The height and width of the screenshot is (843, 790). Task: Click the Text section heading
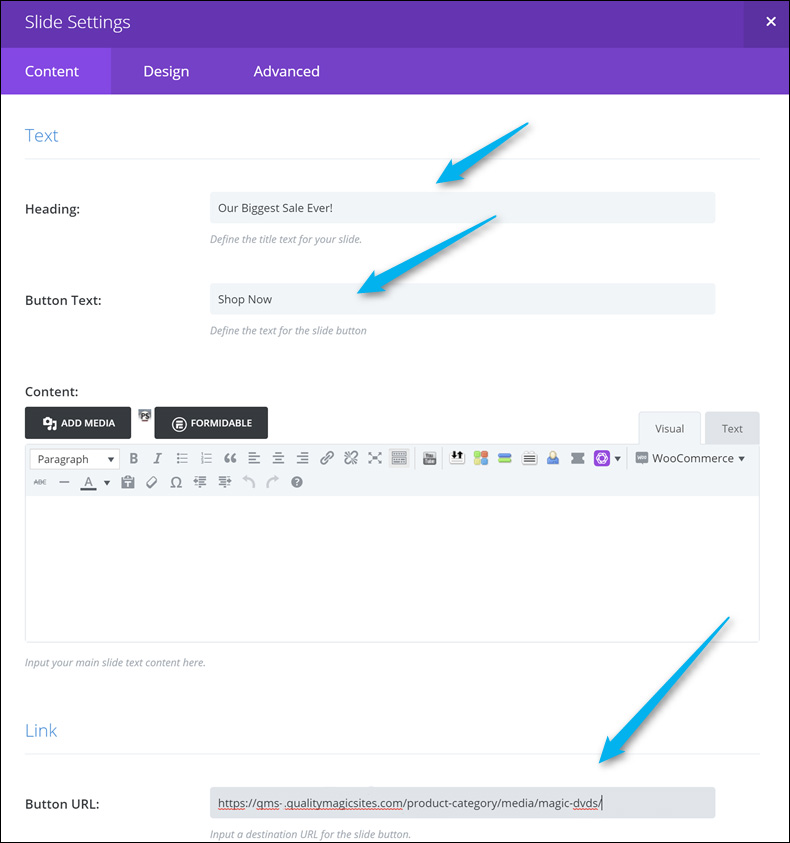coord(41,135)
